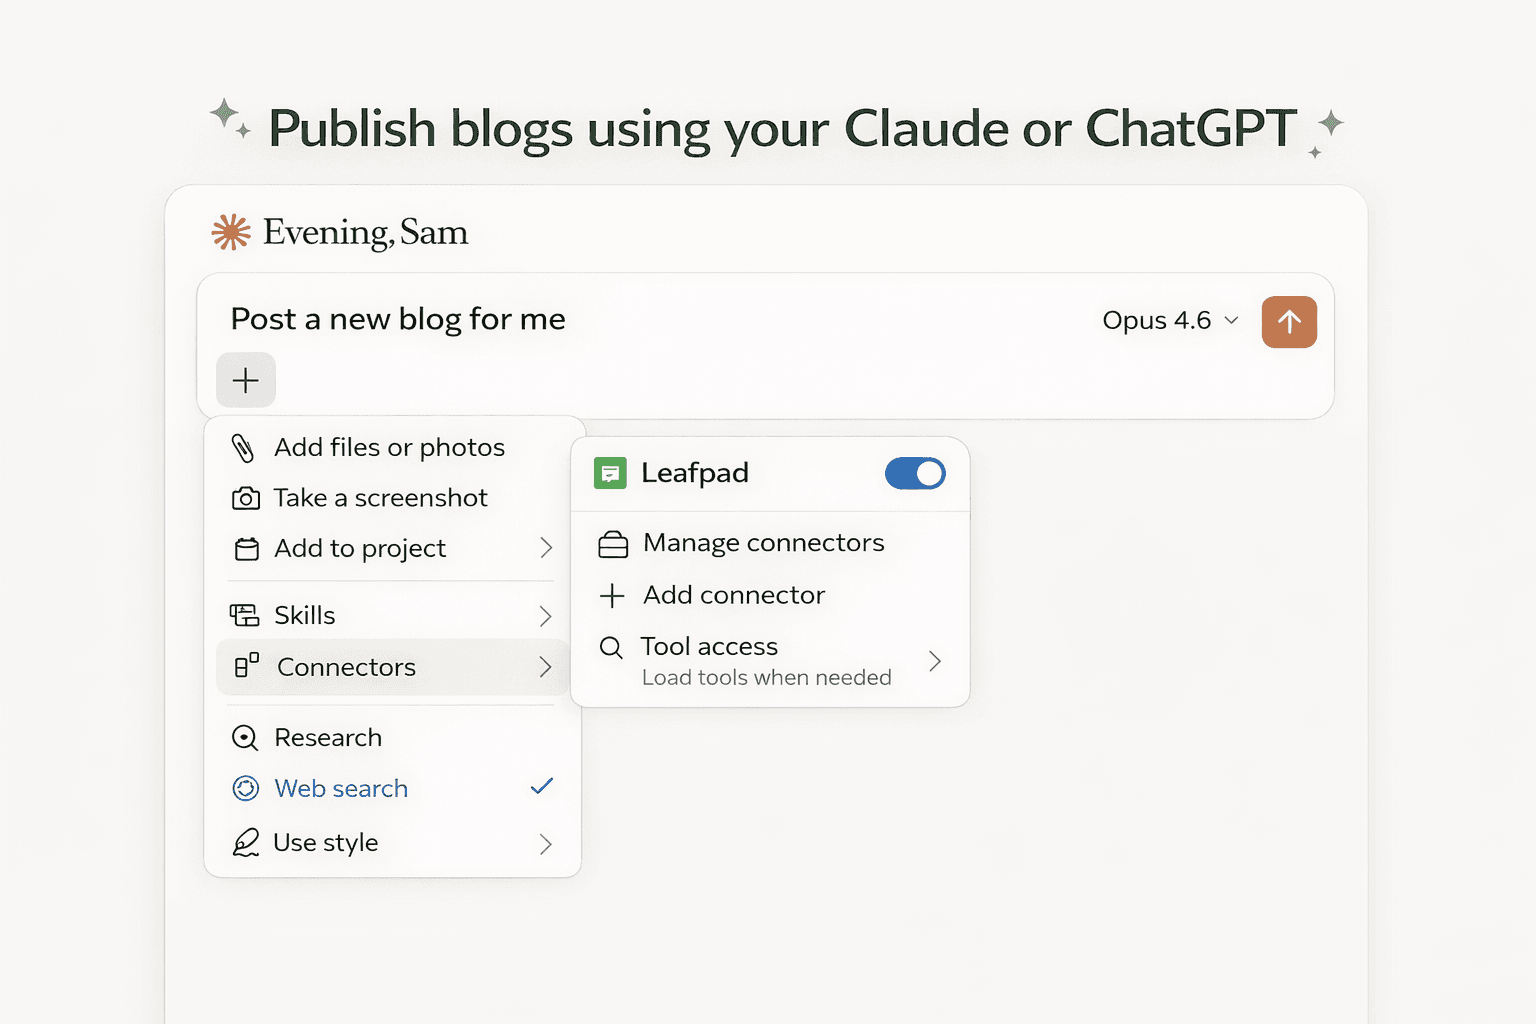The width and height of the screenshot is (1536, 1024).
Task: Click the Add connector plus icon
Action: tap(612, 596)
